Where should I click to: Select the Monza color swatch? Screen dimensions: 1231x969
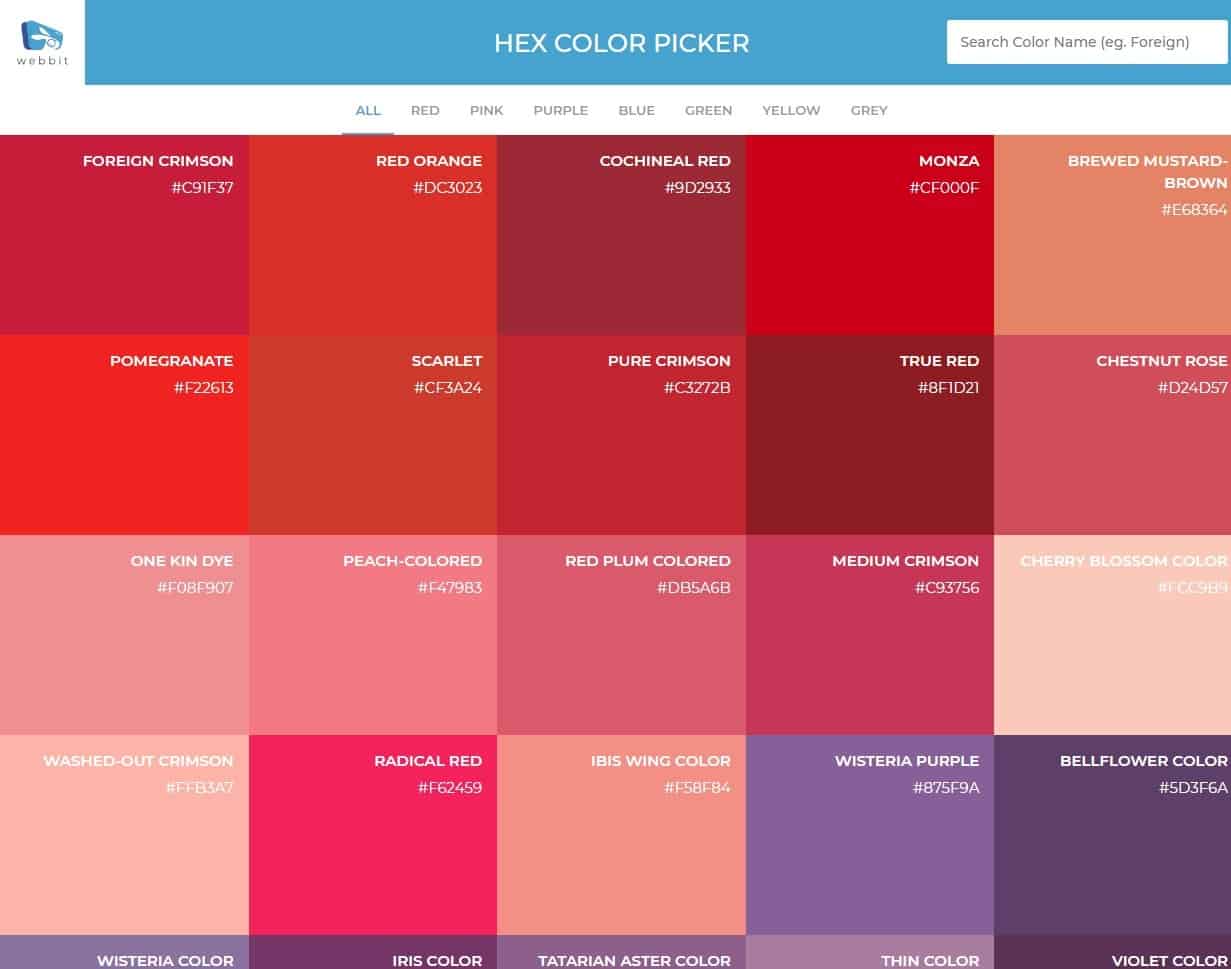click(869, 232)
